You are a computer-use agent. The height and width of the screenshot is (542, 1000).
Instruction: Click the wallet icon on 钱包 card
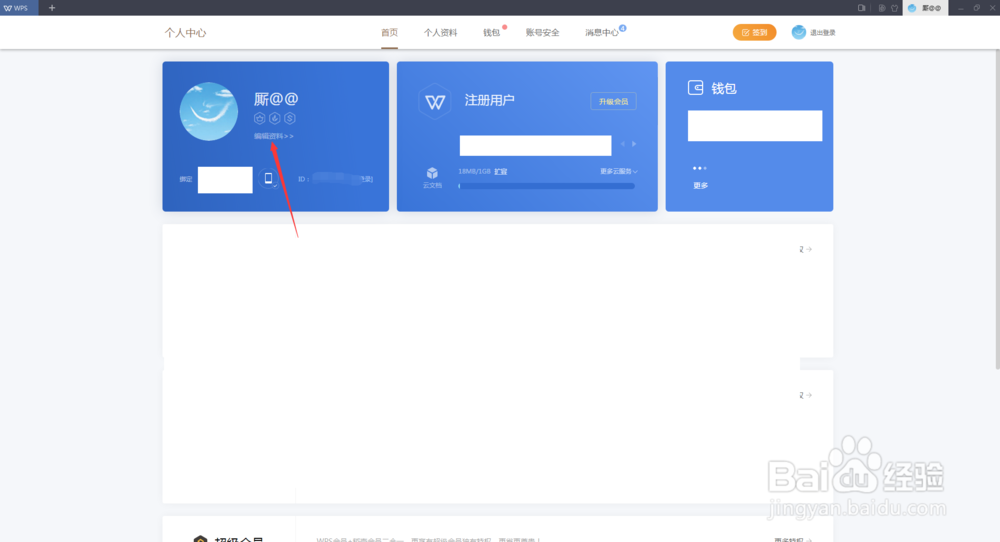695,88
